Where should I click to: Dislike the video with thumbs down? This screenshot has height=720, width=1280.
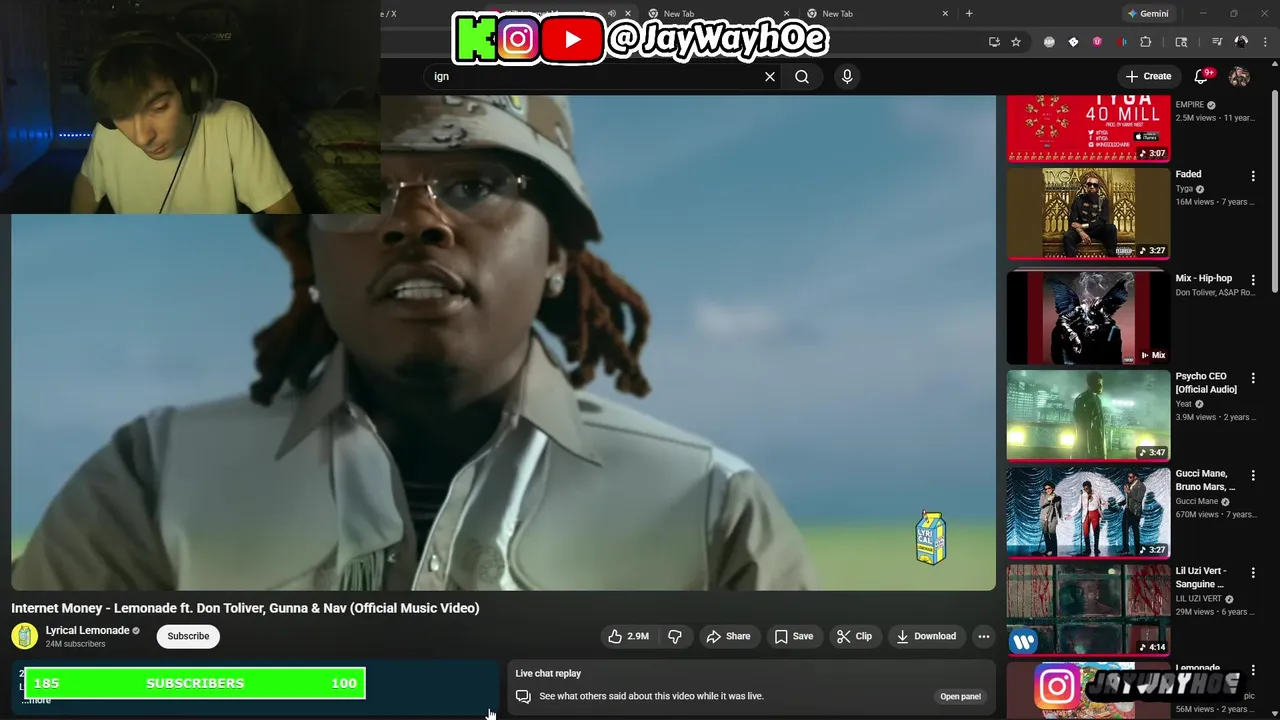click(675, 636)
